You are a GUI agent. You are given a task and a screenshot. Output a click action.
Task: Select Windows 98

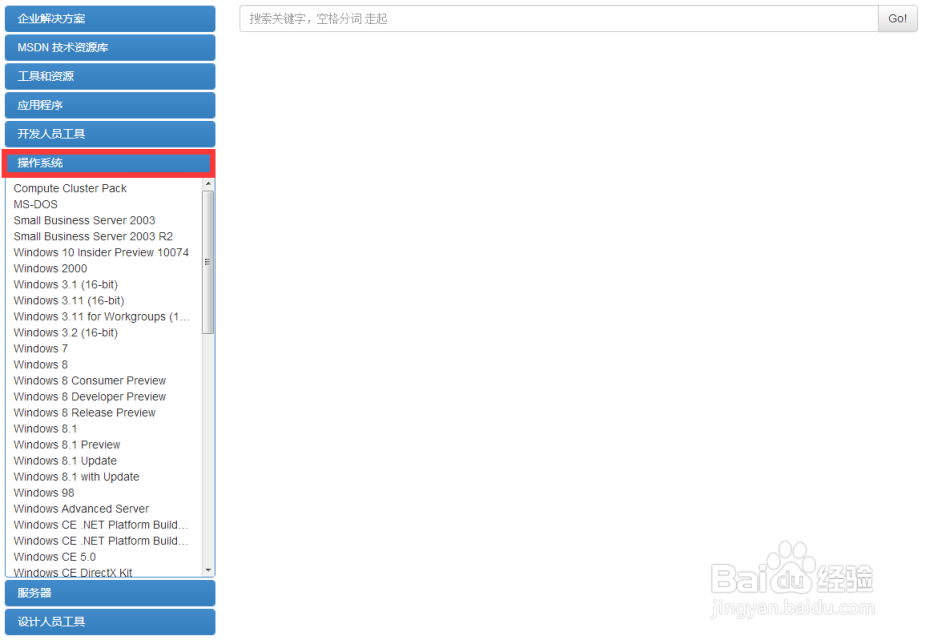[44, 492]
